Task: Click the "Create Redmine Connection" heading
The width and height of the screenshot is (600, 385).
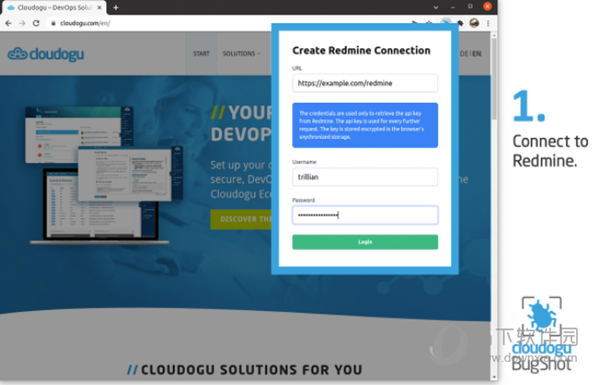Action: [361, 51]
